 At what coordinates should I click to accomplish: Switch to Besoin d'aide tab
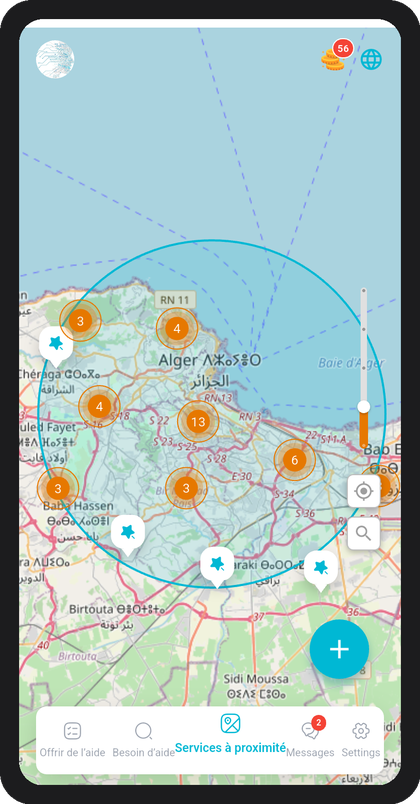144,740
